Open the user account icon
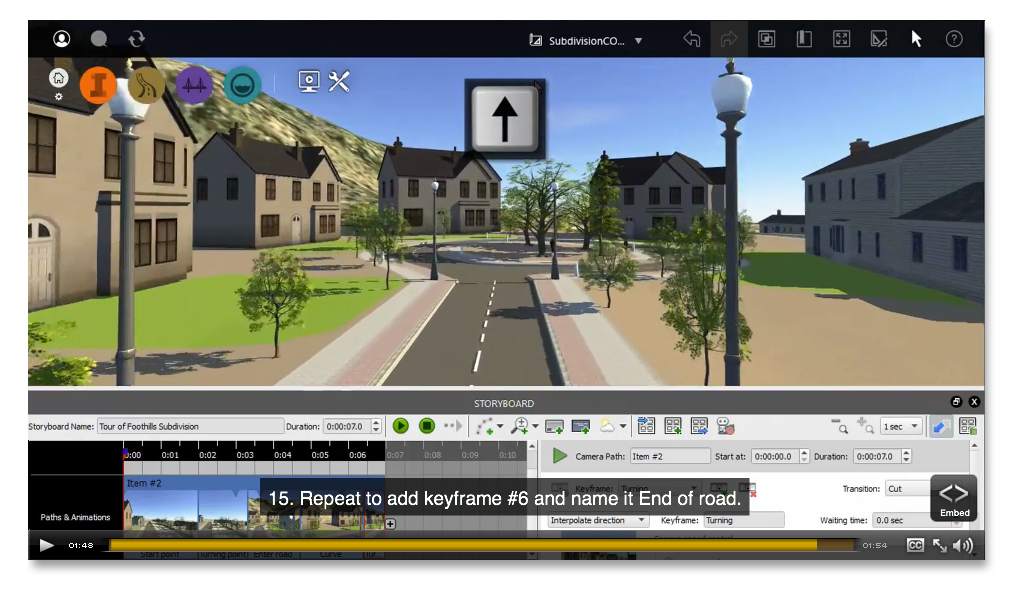Image resolution: width=1034 pixels, height=615 pixels. [61, 39]
